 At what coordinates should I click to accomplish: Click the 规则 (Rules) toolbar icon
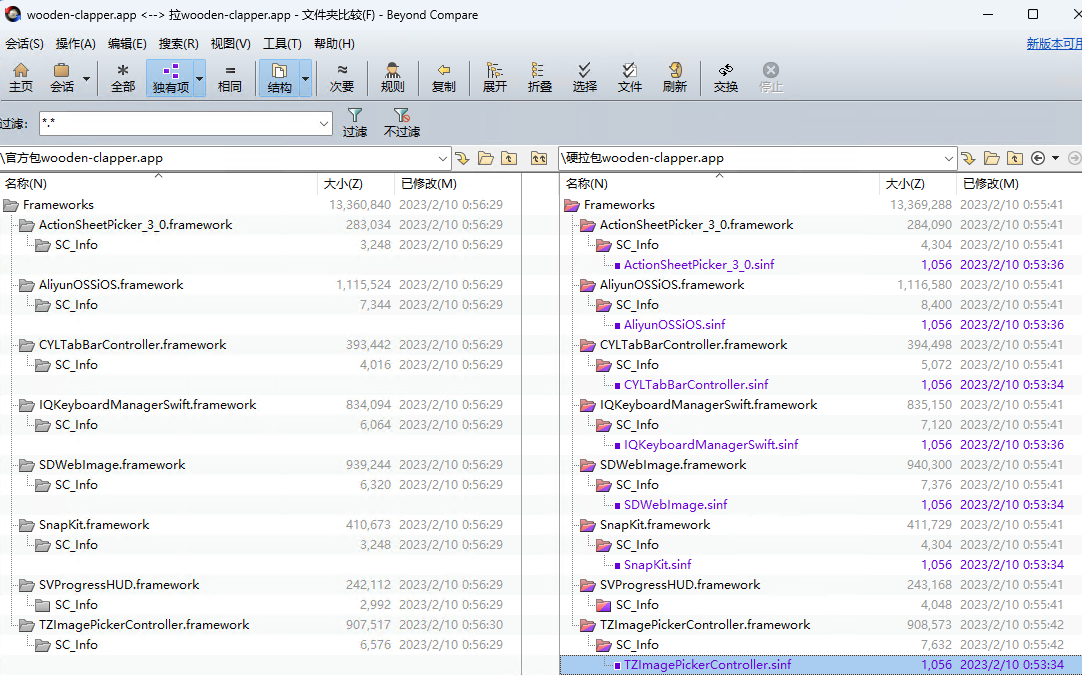tap(392, 77)
